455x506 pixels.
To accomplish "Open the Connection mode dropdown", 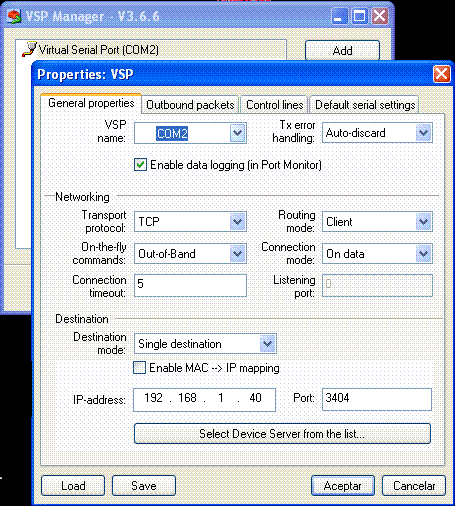I will point(424,253).
